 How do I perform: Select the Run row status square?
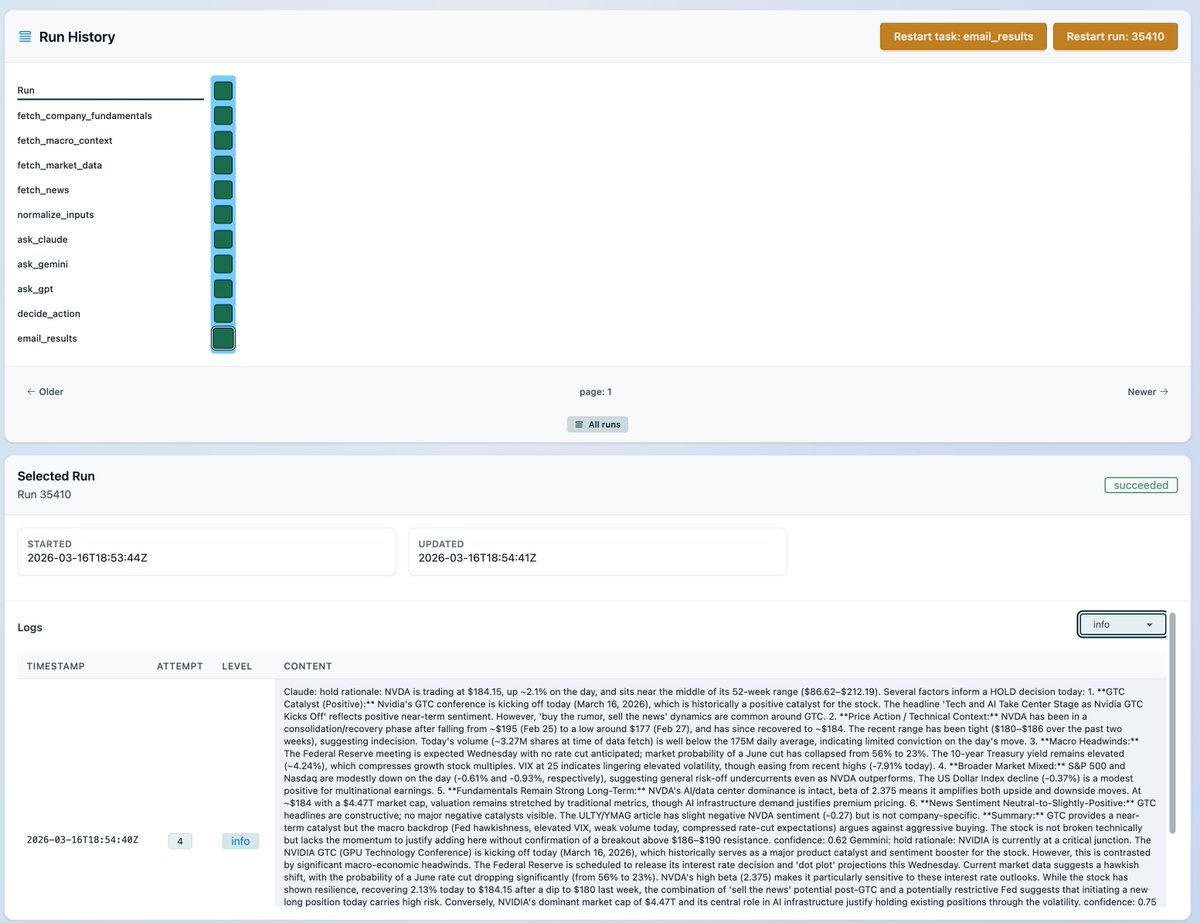pos(223,91)
